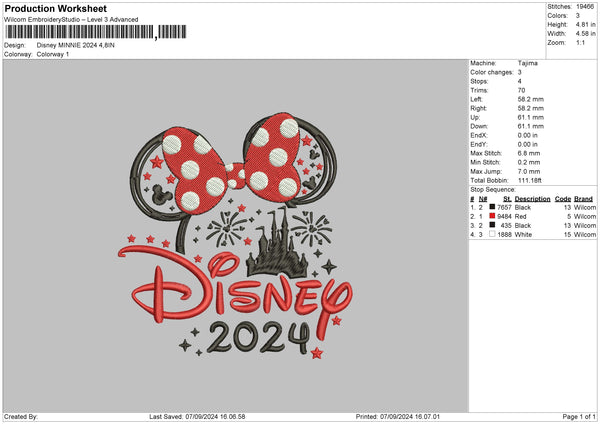The height and width of the screenshot is (424, 600).
Task: Click the Trims value '70'
Action: coord(522,90)
